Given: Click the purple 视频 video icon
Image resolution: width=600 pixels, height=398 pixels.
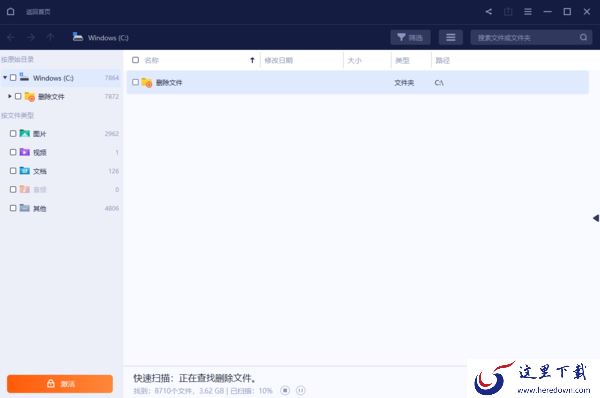Looking at the screenshot, I should [x=24, y=152].
